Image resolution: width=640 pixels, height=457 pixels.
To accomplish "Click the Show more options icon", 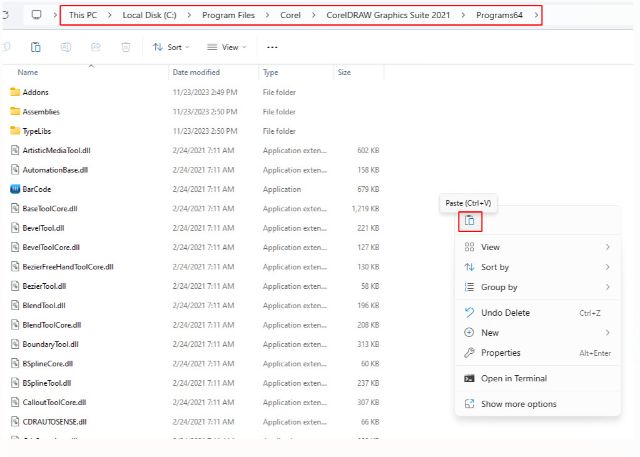I will [x=469, y=404].
